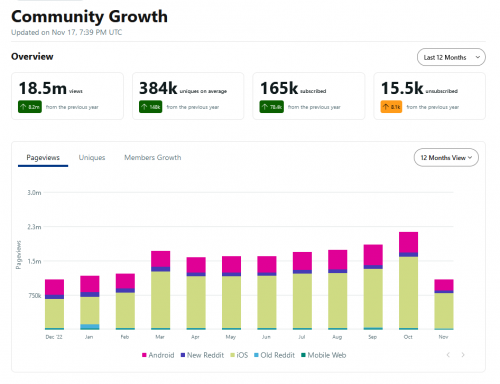Open the 12 Months View dropdown
The image size is (500, 384).
coord(446,158)
